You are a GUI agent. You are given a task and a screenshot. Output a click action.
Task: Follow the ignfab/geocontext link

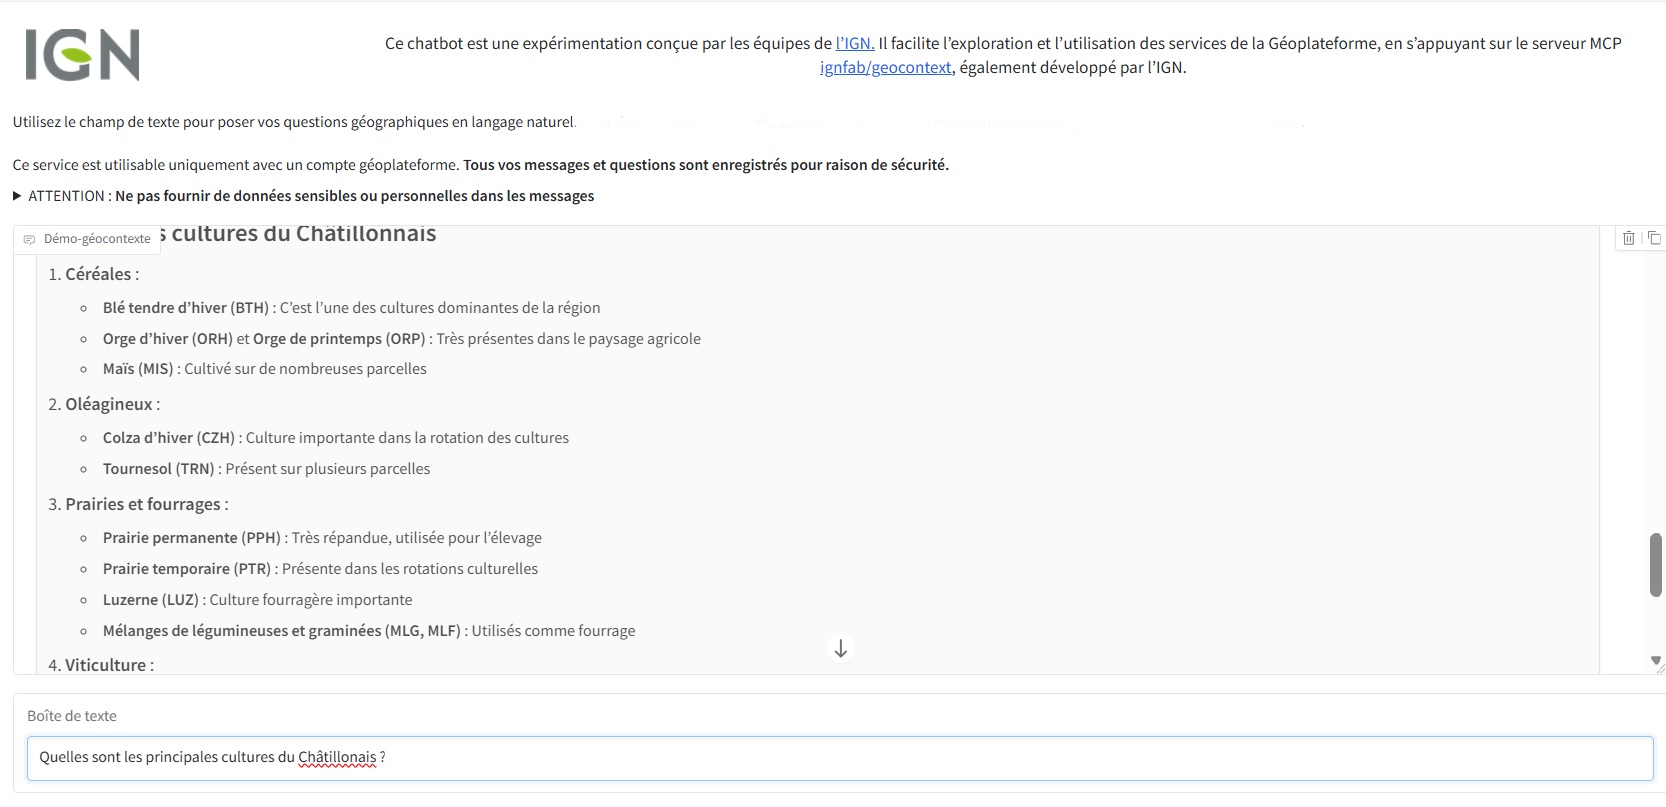[x=885, y=68]
